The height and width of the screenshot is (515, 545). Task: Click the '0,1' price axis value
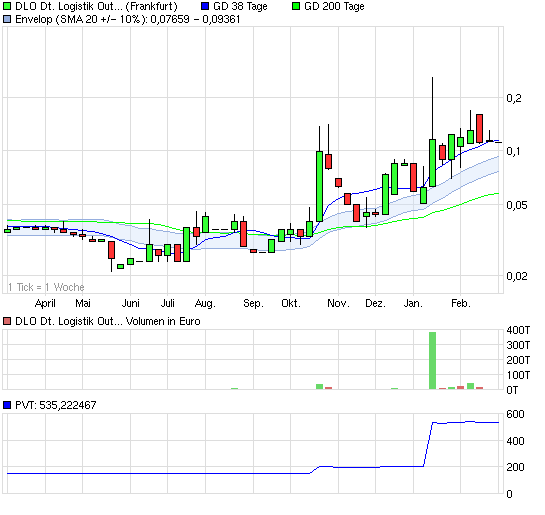(x=513, y=151)
